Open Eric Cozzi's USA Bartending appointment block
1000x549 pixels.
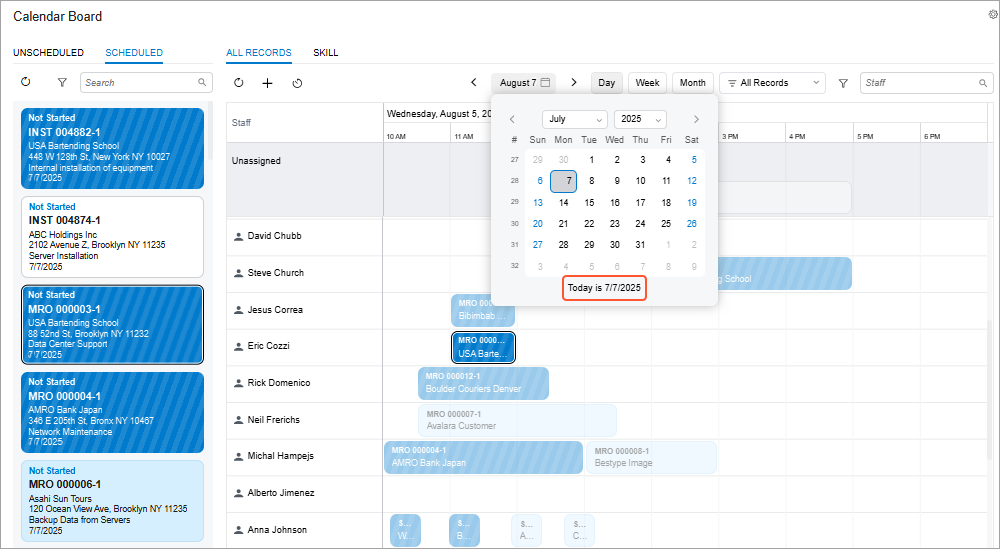coord(483,348)
